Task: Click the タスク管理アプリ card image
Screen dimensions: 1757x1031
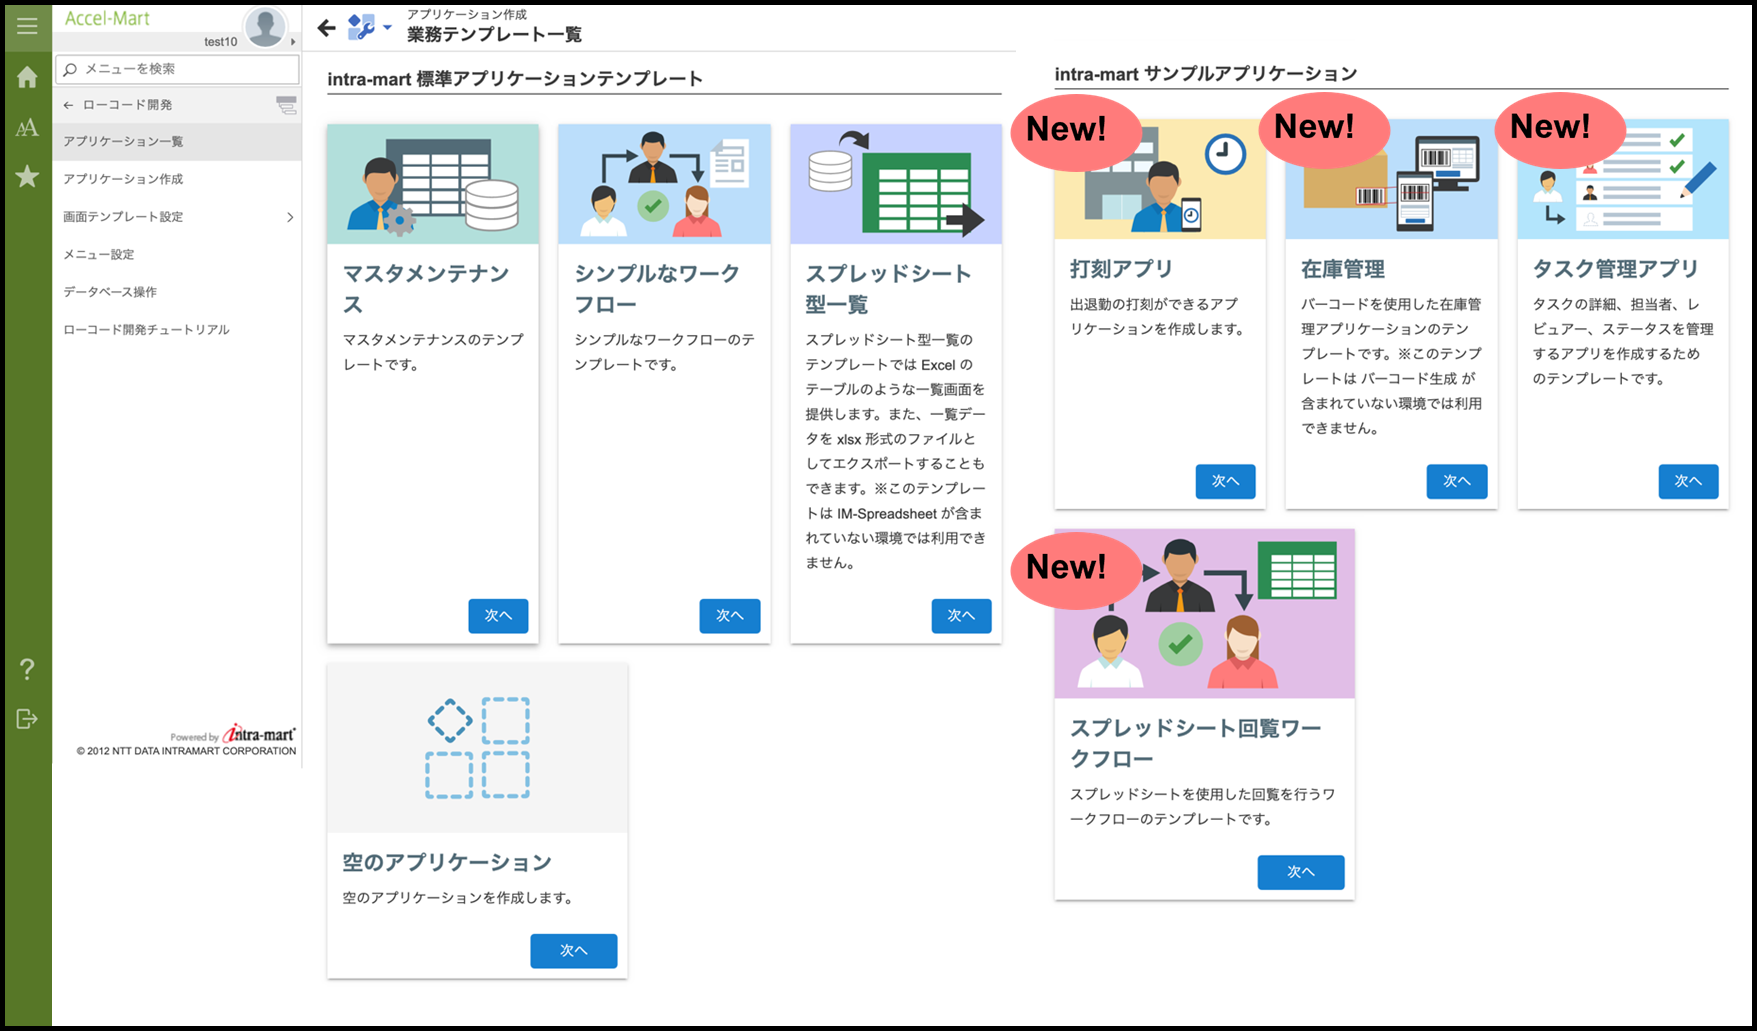Action: (1623, 179)
